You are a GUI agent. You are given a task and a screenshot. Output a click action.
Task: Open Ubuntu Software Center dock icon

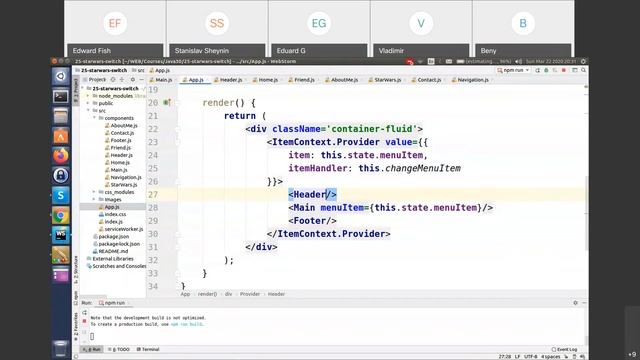click(61, 136)
